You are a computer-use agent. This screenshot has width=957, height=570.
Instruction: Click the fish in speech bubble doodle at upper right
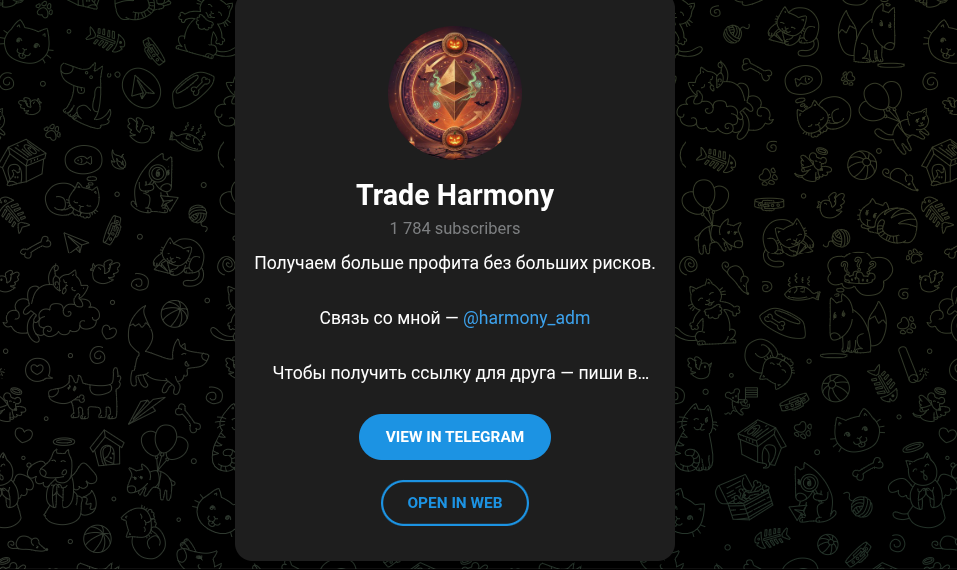803,81
